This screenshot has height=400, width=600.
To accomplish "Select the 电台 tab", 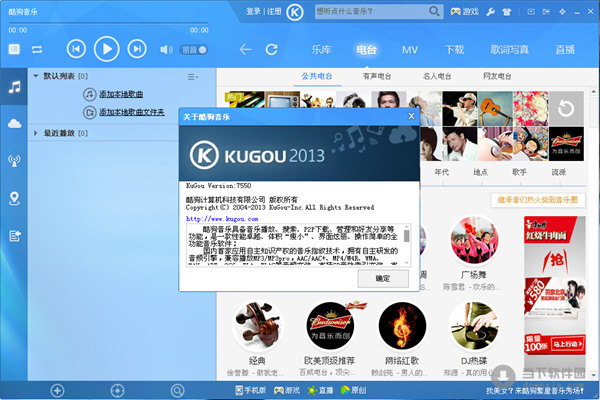I will 366,50.
